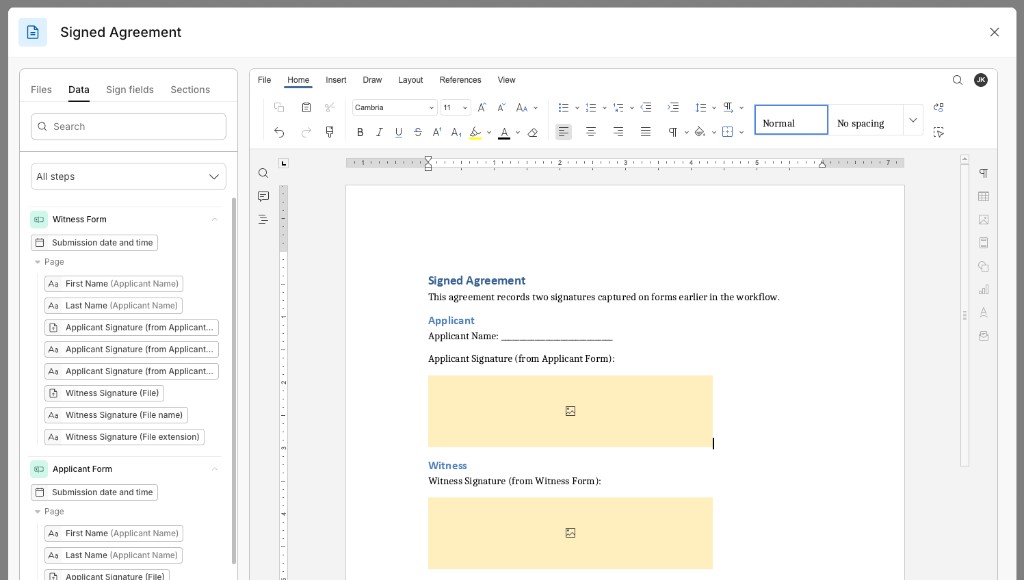Collapse Page tree under Witness Form

(x=37, y=262)
